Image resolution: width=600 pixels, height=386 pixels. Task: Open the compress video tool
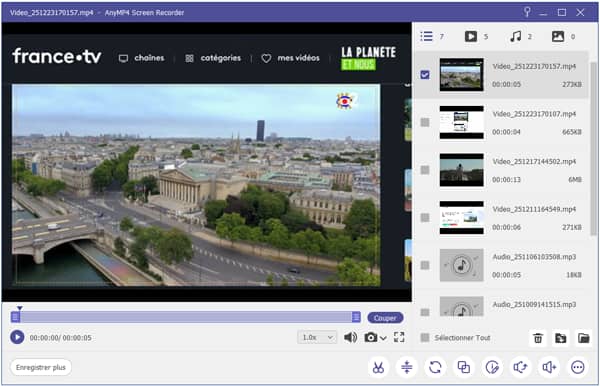click(406, 367)
